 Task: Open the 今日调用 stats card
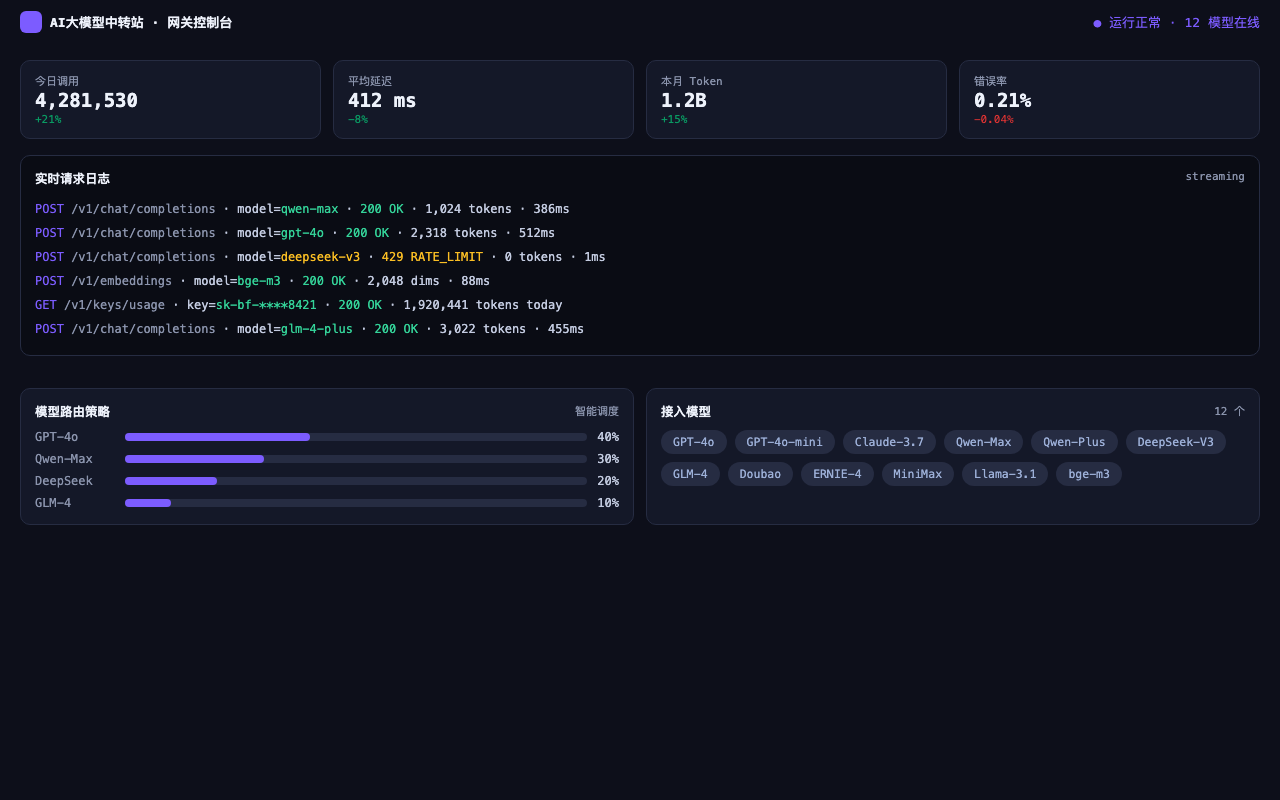[x=170, y=99]
